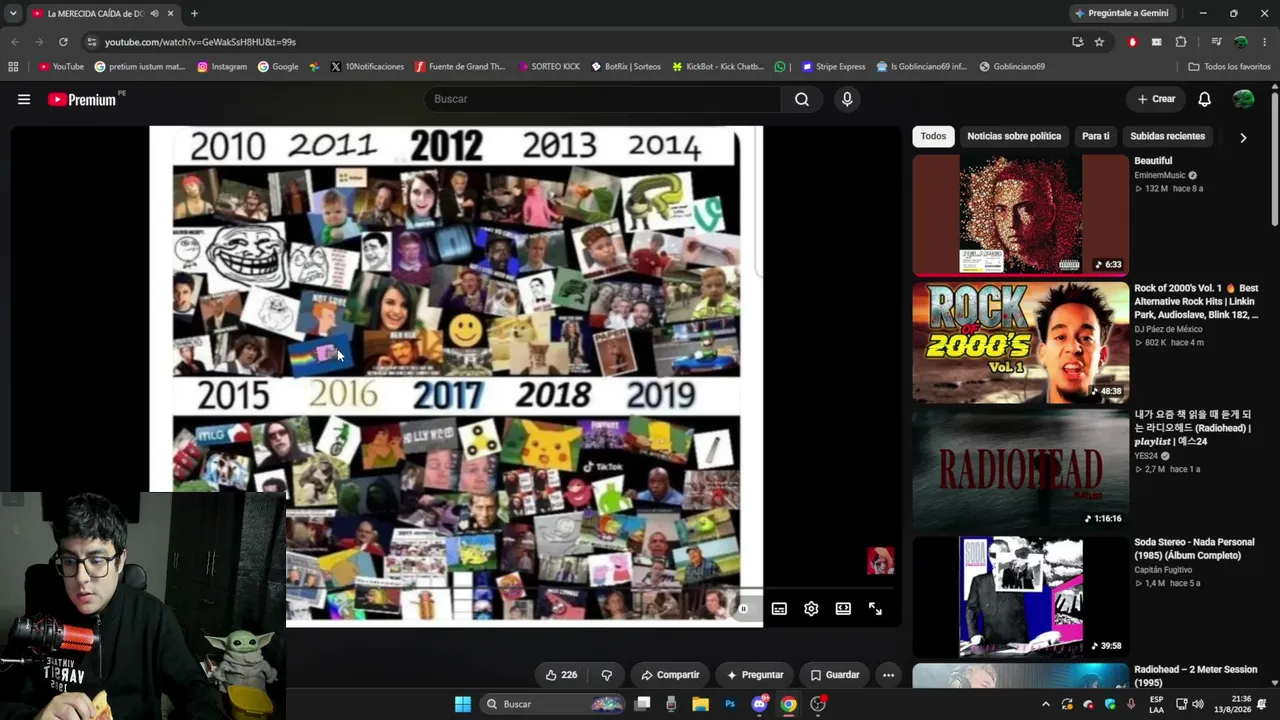The height and width of the screenshot is (720, 1280).
Task: Like the video with 226 likes
Action: pyautogui.click(x=561, y=675)
